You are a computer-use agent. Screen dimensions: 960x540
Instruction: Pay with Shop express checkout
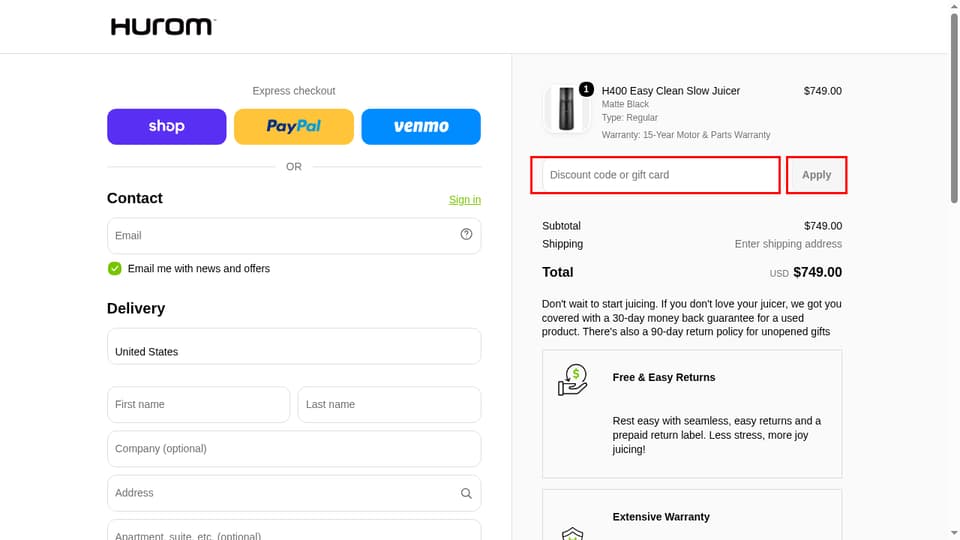pos(167,127)
